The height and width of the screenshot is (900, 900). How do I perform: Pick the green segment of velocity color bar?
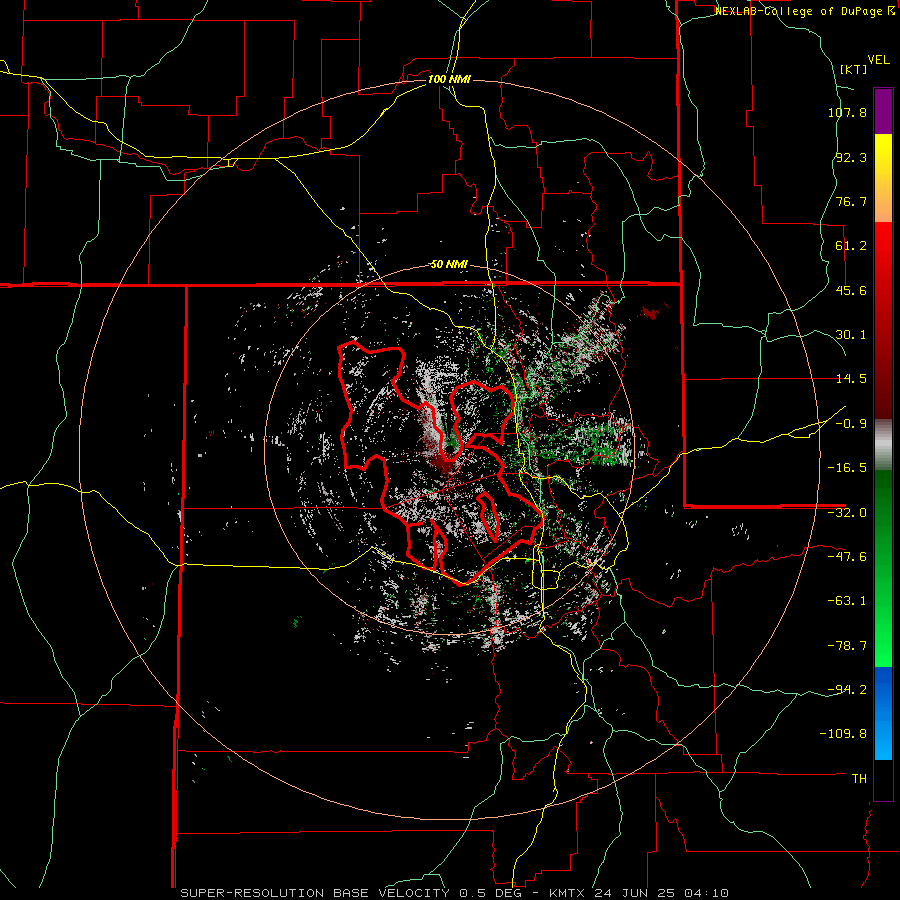pos(883,568)
